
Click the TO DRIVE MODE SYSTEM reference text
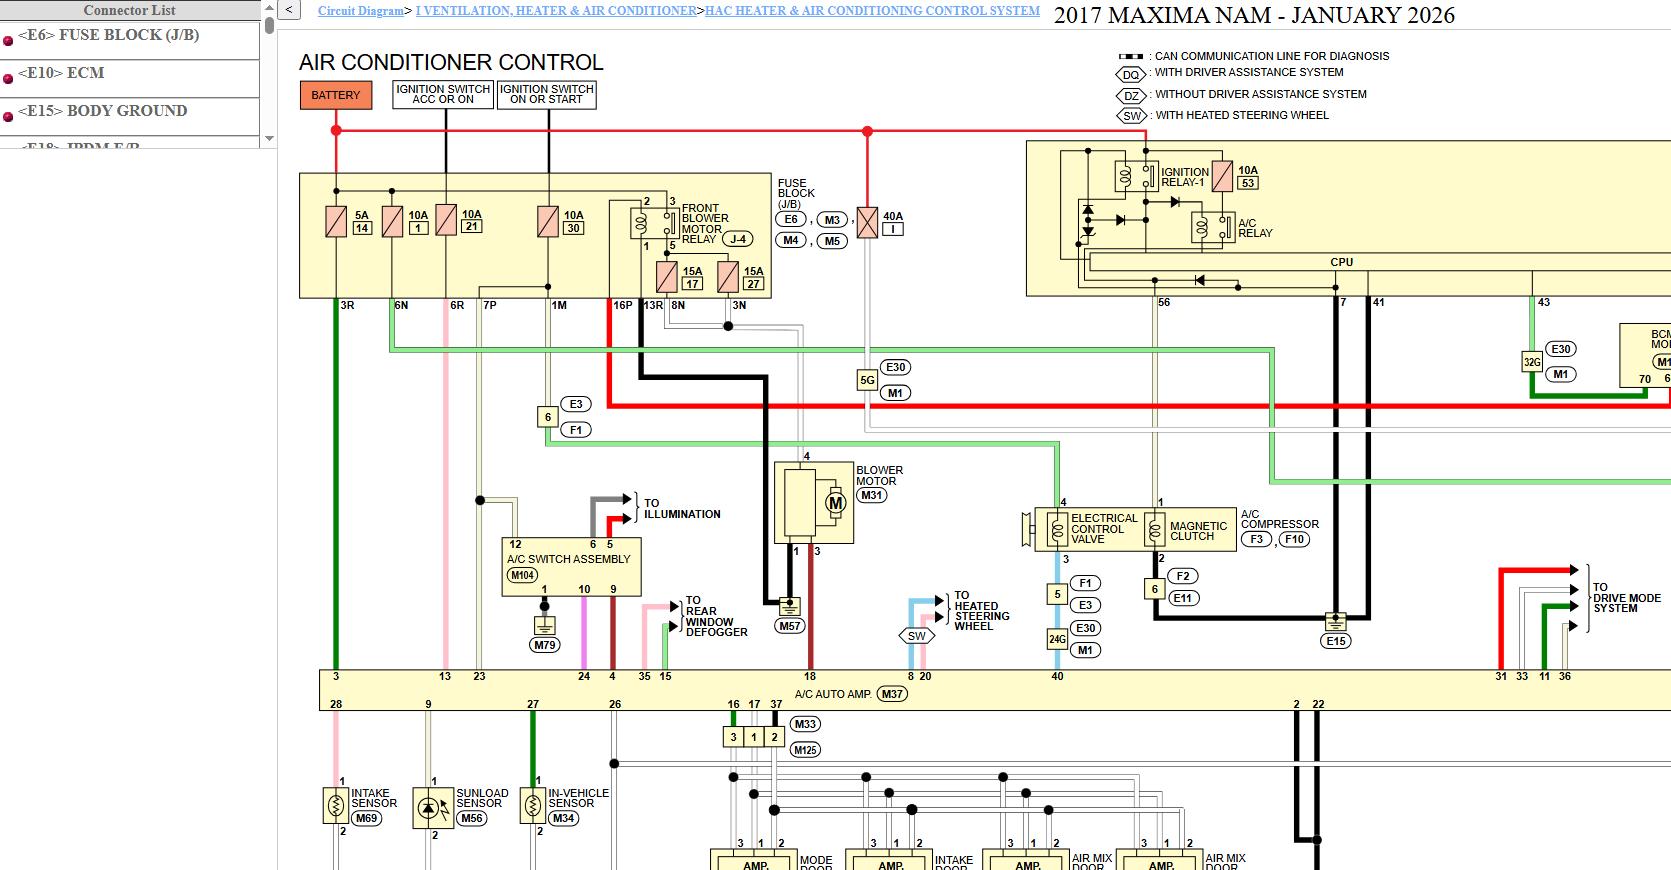coord(1627,598)
